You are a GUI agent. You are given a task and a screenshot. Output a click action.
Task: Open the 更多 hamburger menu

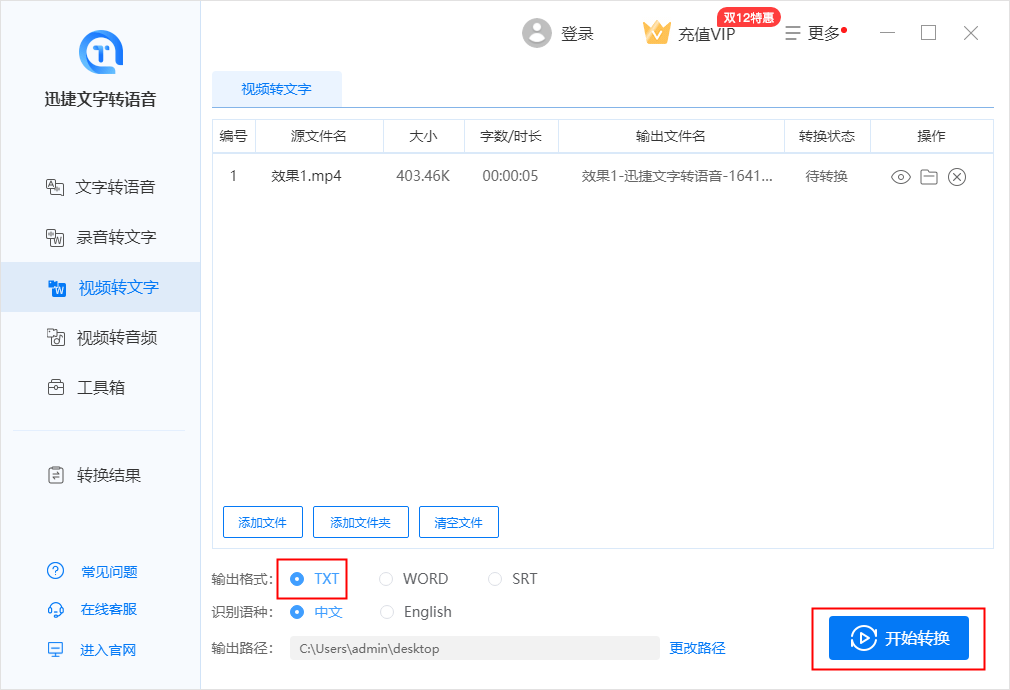(x=793, y=33)
